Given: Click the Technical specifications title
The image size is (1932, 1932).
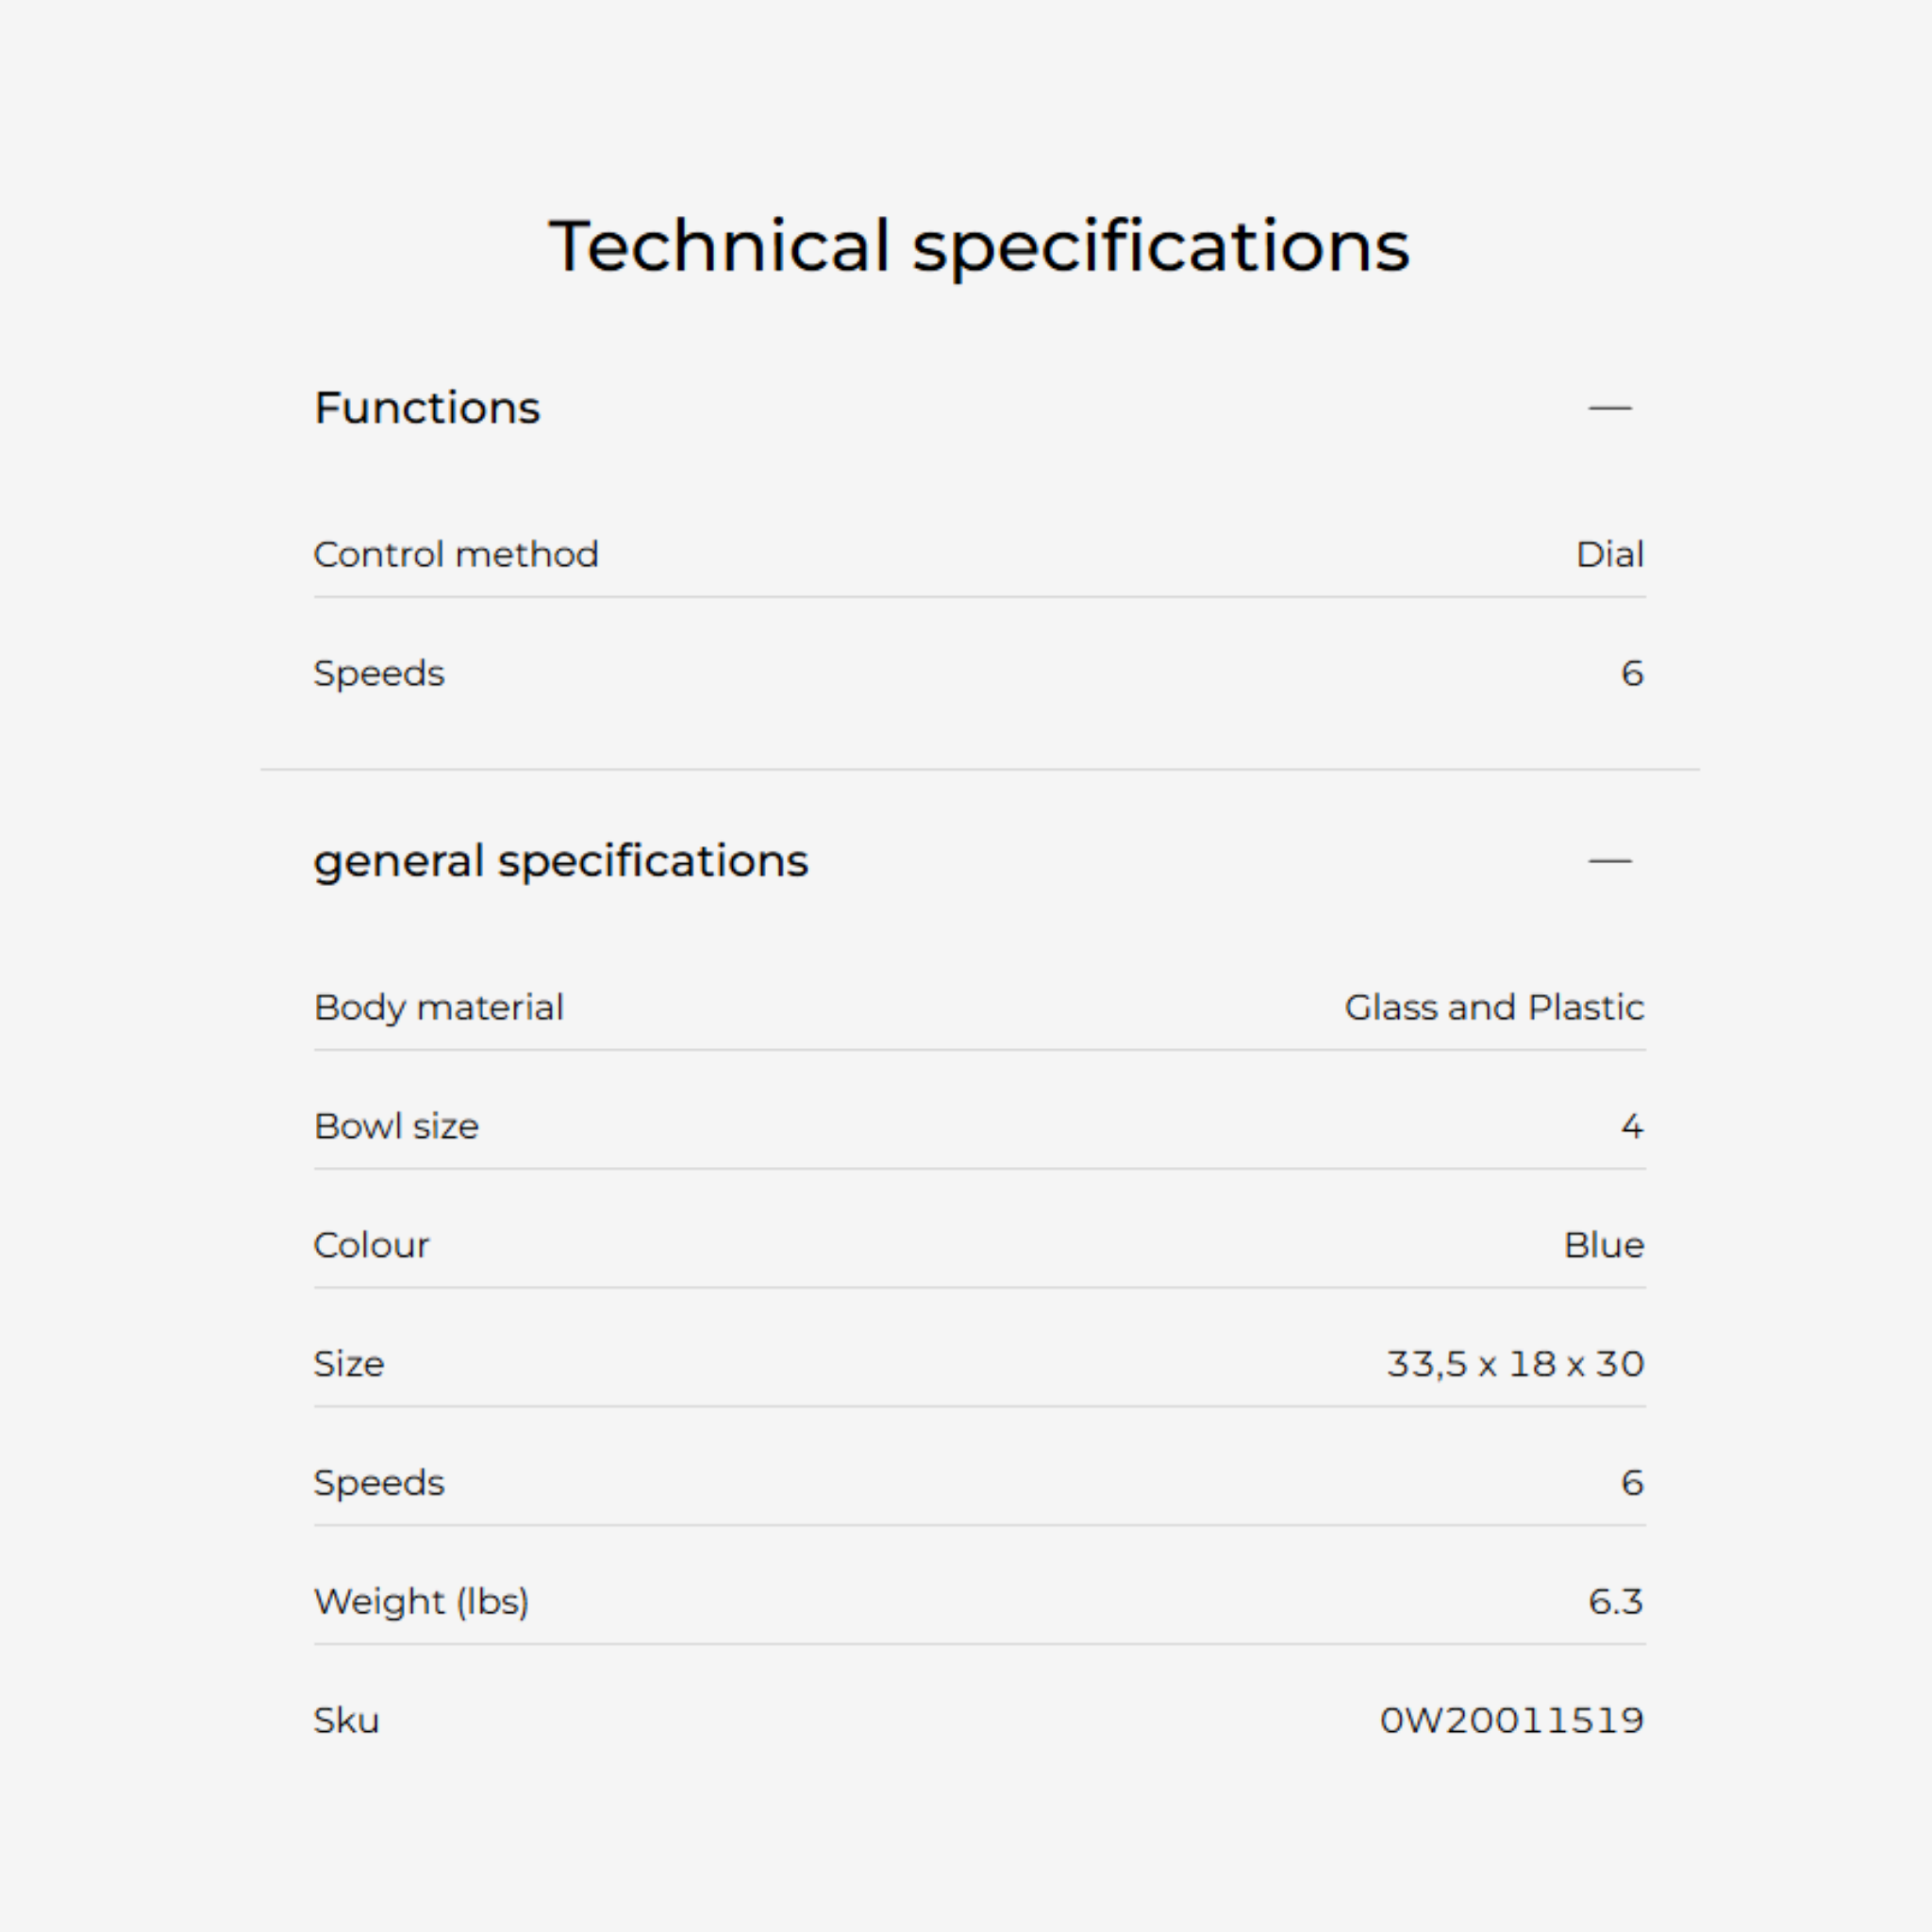Looking at the screenshot, I should click(979, 246).
